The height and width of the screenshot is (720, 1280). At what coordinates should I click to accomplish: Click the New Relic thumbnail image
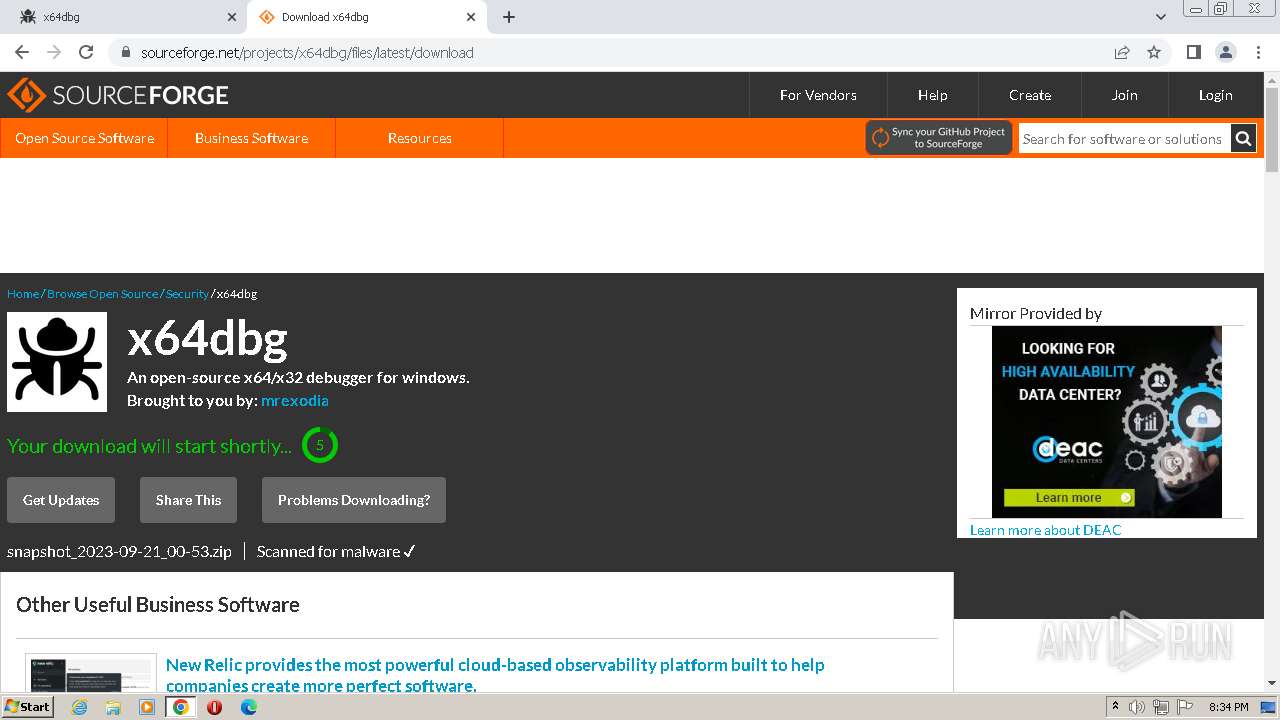click(x=91, y=673)
